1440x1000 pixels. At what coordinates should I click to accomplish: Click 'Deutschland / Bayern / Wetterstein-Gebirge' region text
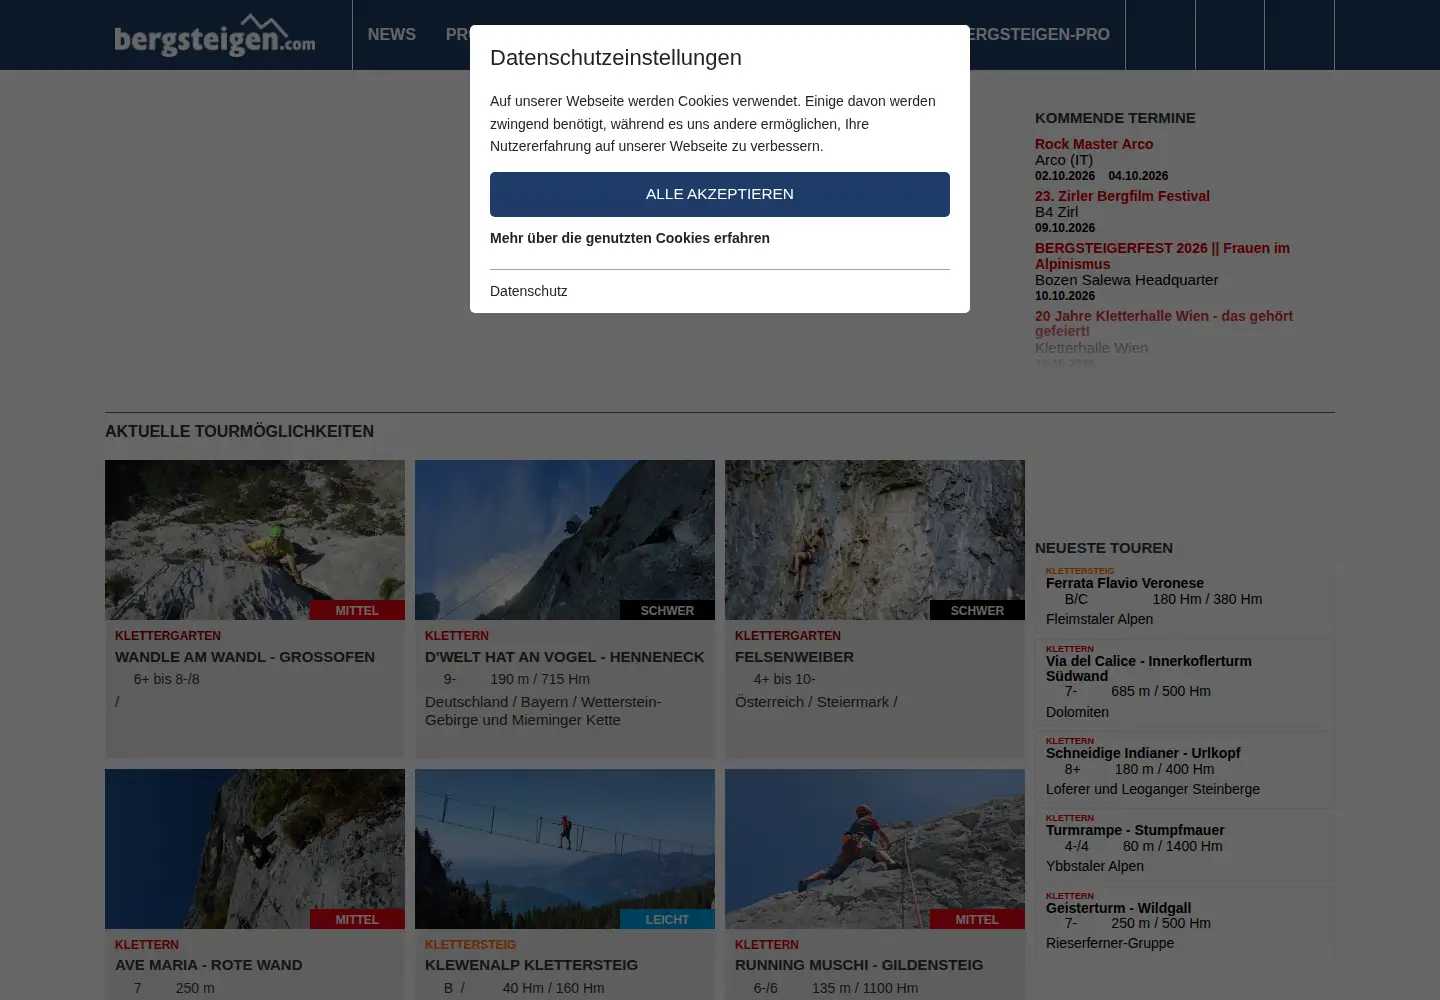[x=543, y=711]
